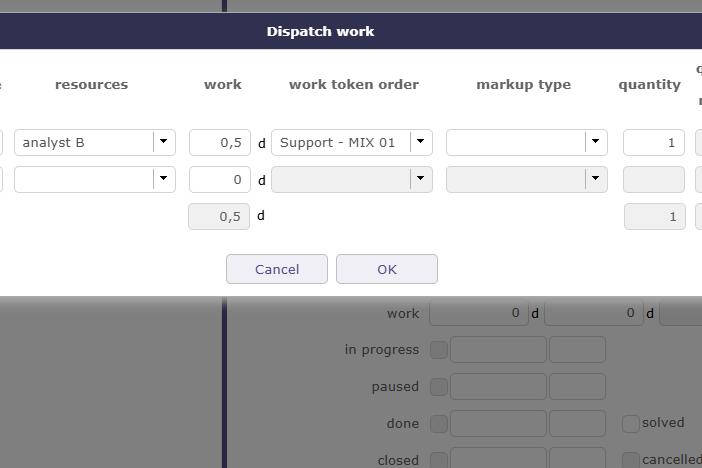
Task: Click the second-row work field showing 0
Action: pos(219,179)
